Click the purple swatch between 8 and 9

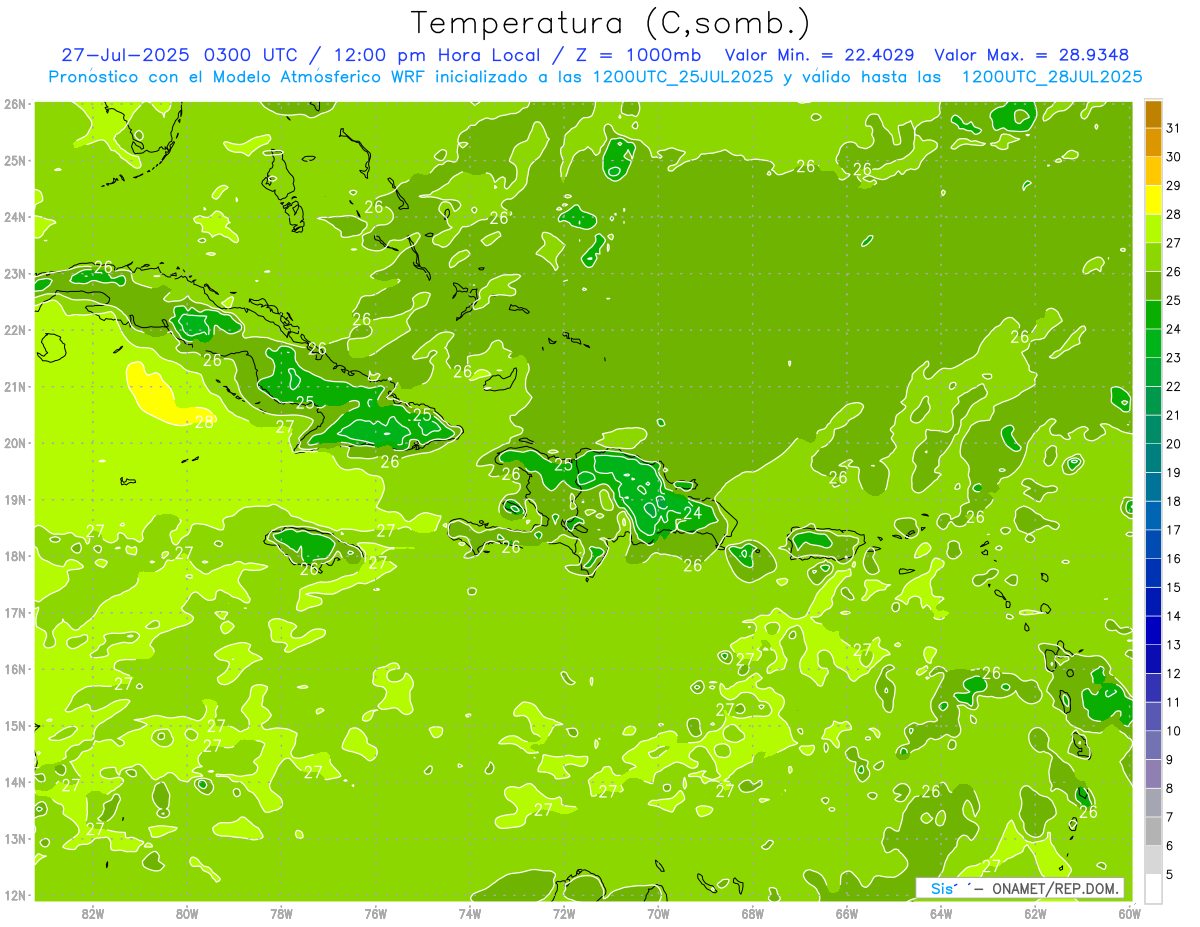point(1153,773)
